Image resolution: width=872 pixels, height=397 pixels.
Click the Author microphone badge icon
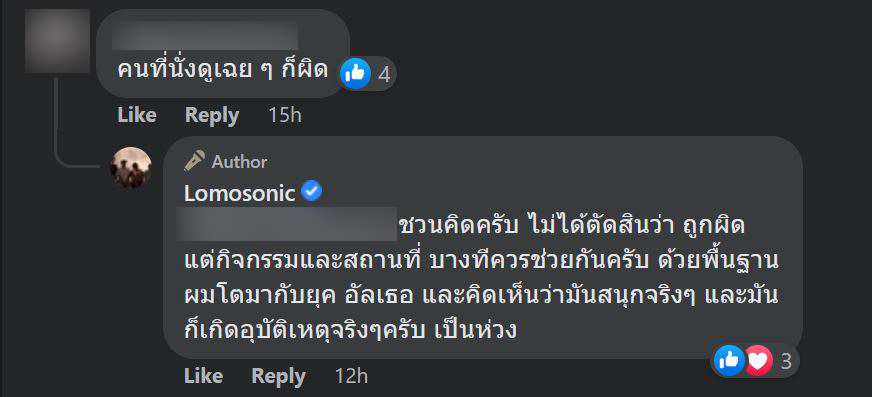pos(195,161)
